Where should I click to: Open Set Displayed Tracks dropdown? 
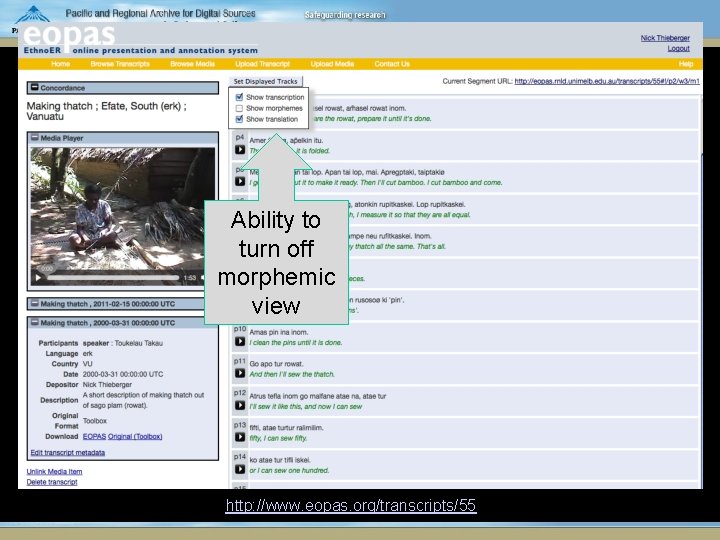click(265, 81)
